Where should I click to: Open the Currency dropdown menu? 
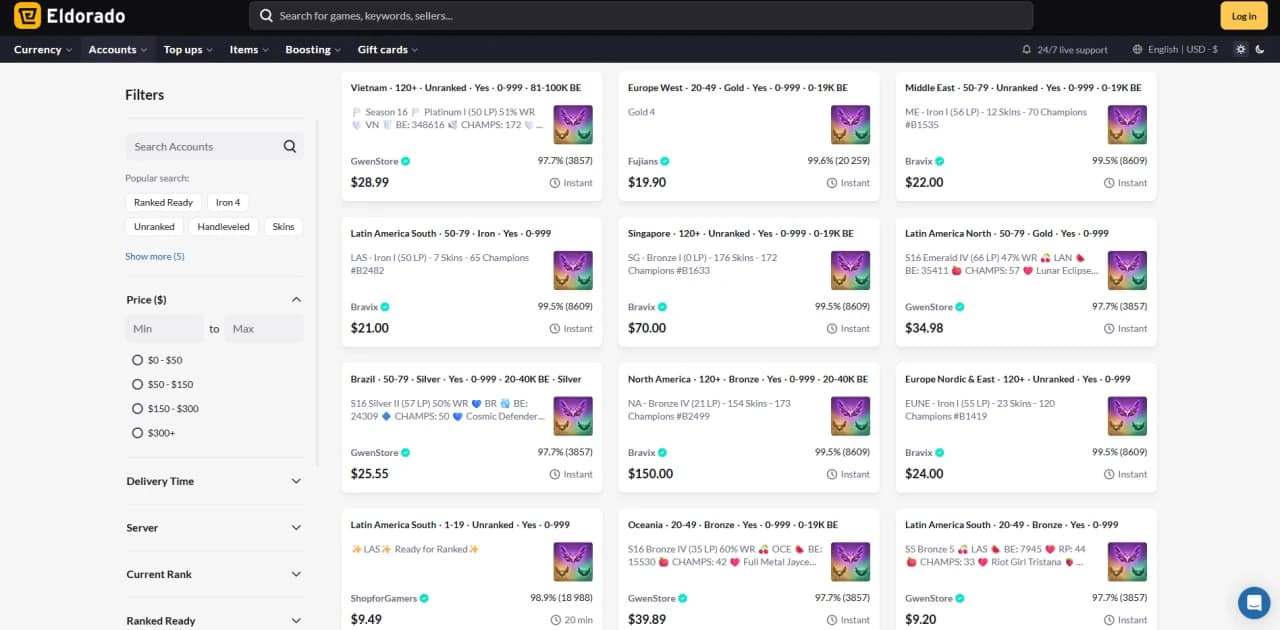tap(43, 49)
